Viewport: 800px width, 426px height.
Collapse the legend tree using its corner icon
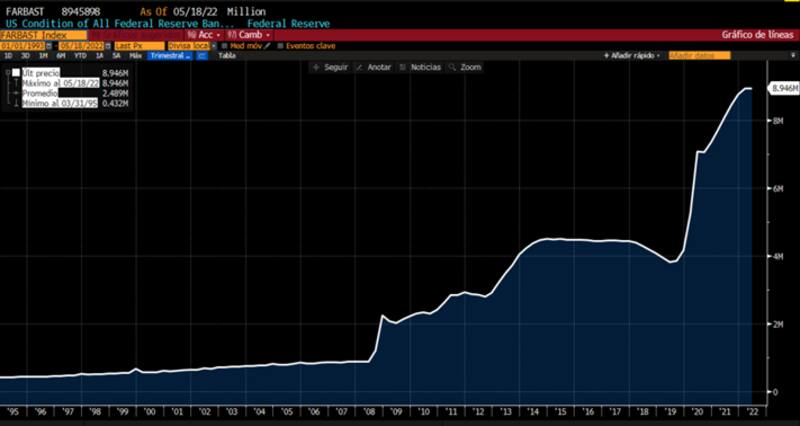7,73
